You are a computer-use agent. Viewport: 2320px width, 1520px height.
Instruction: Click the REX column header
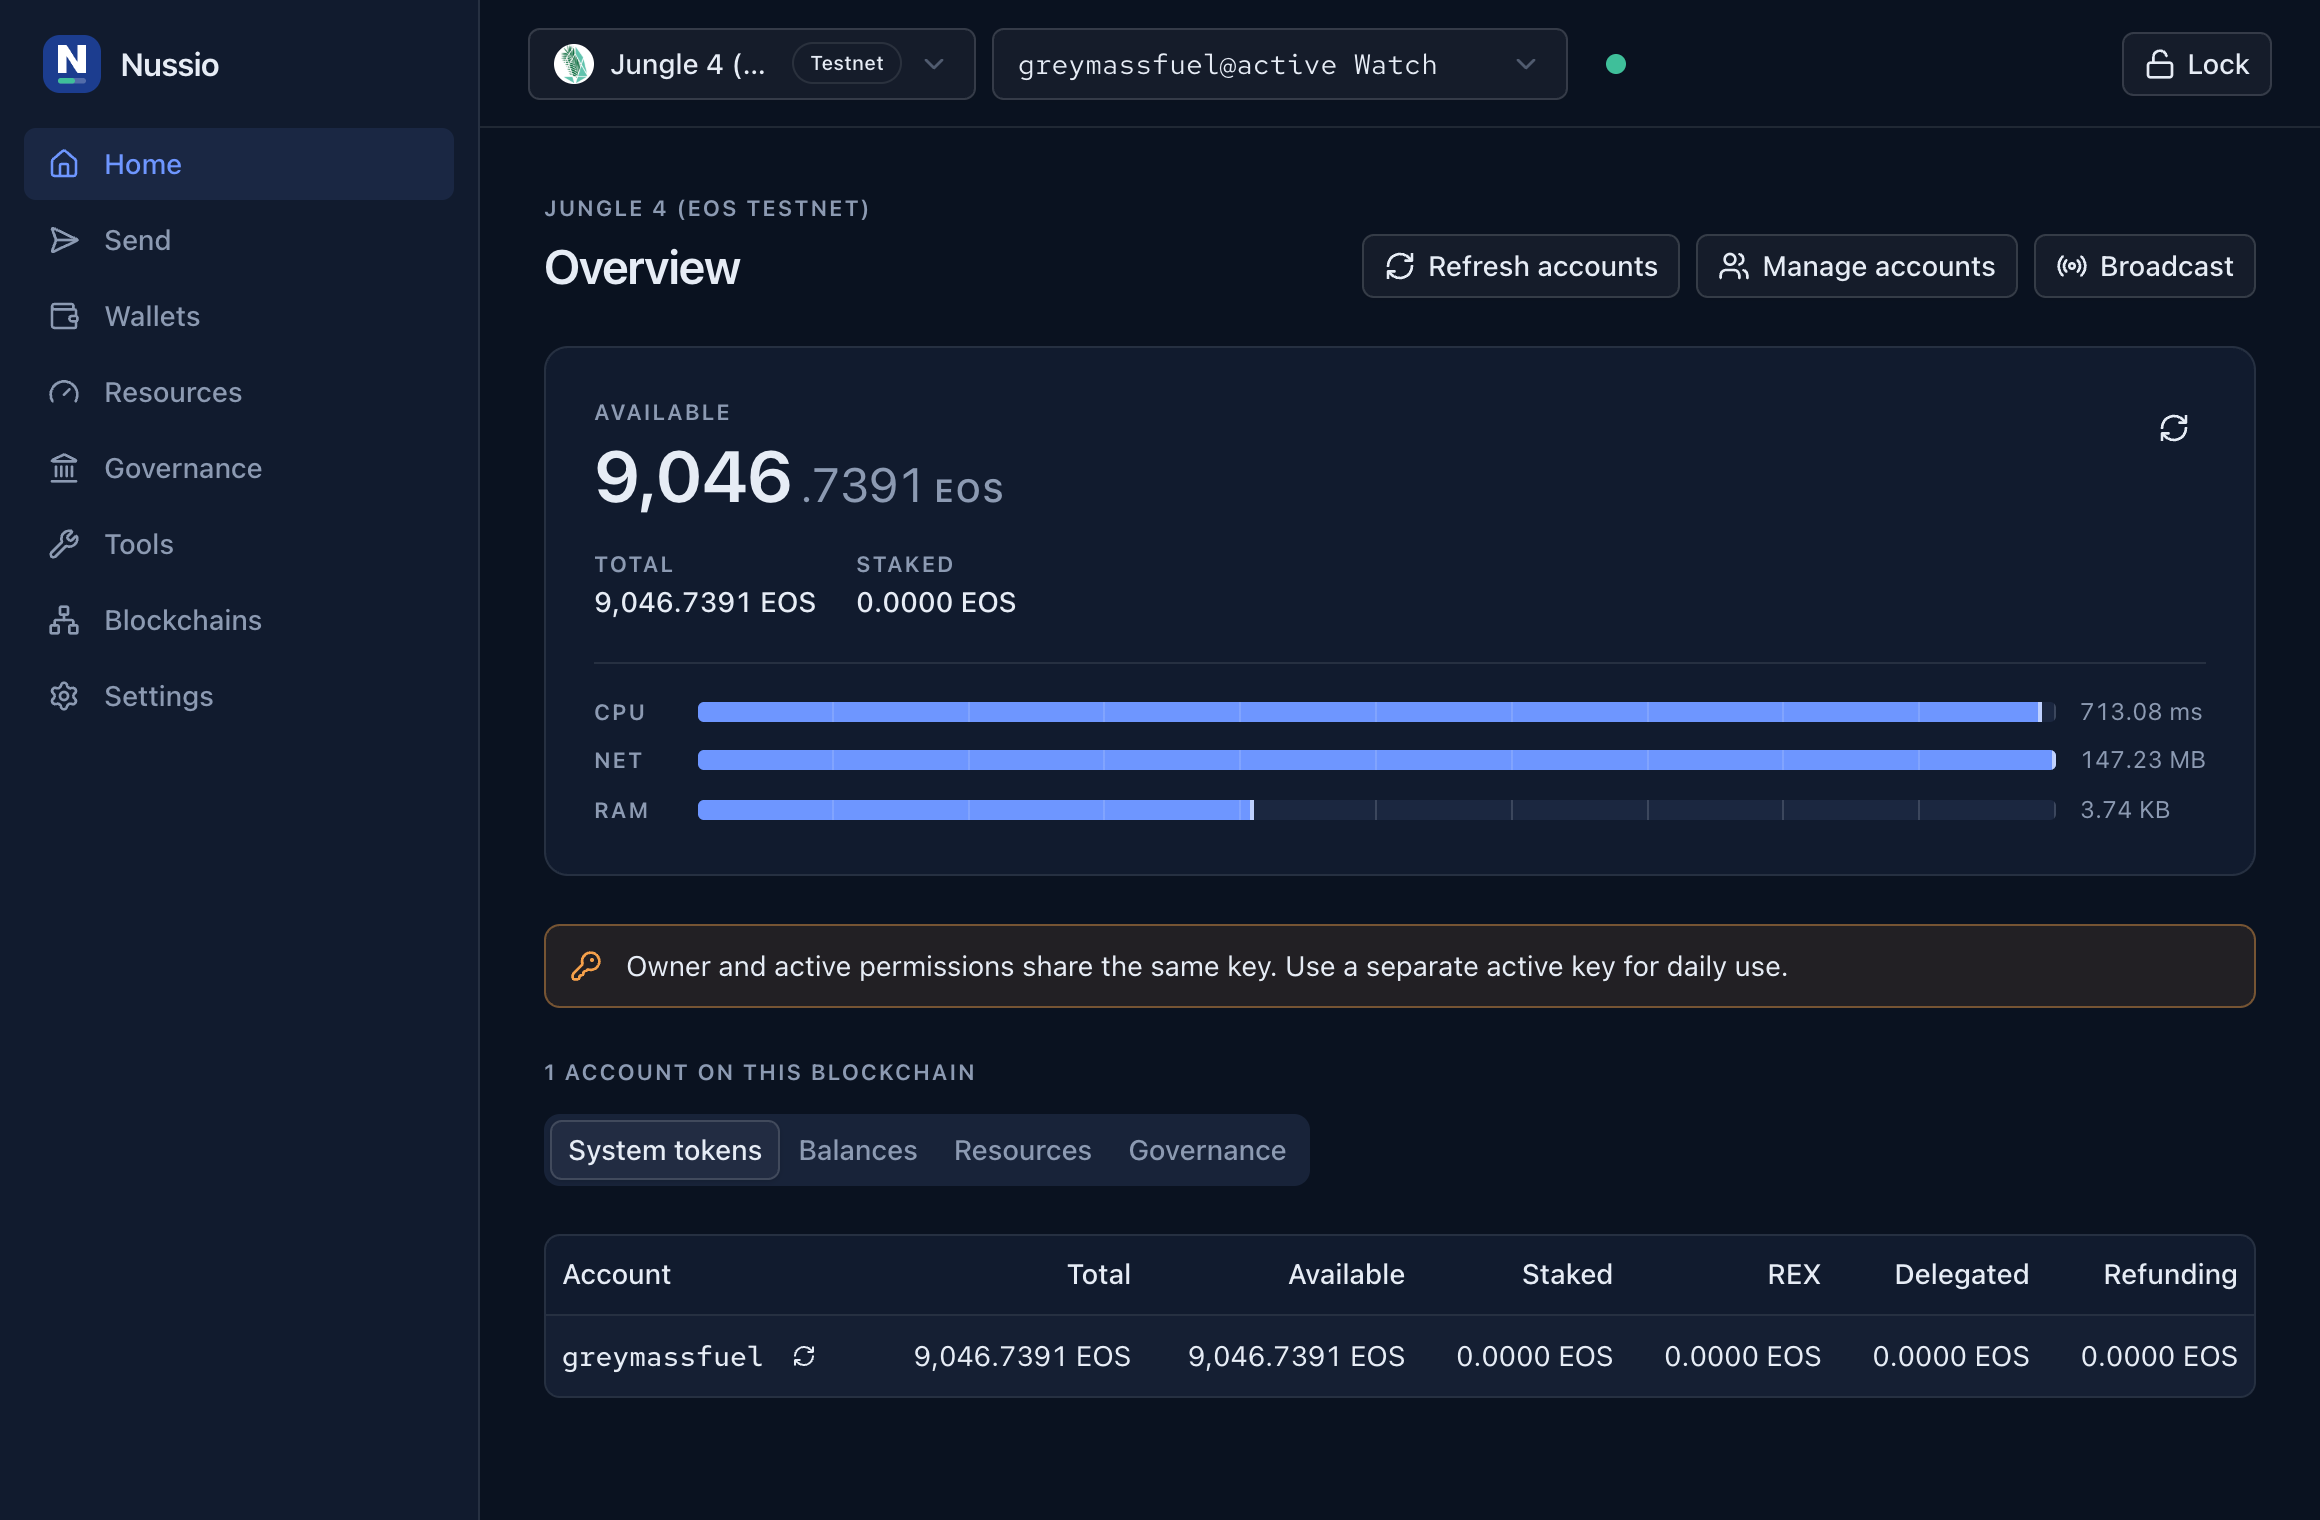tap(1794, 1274)
